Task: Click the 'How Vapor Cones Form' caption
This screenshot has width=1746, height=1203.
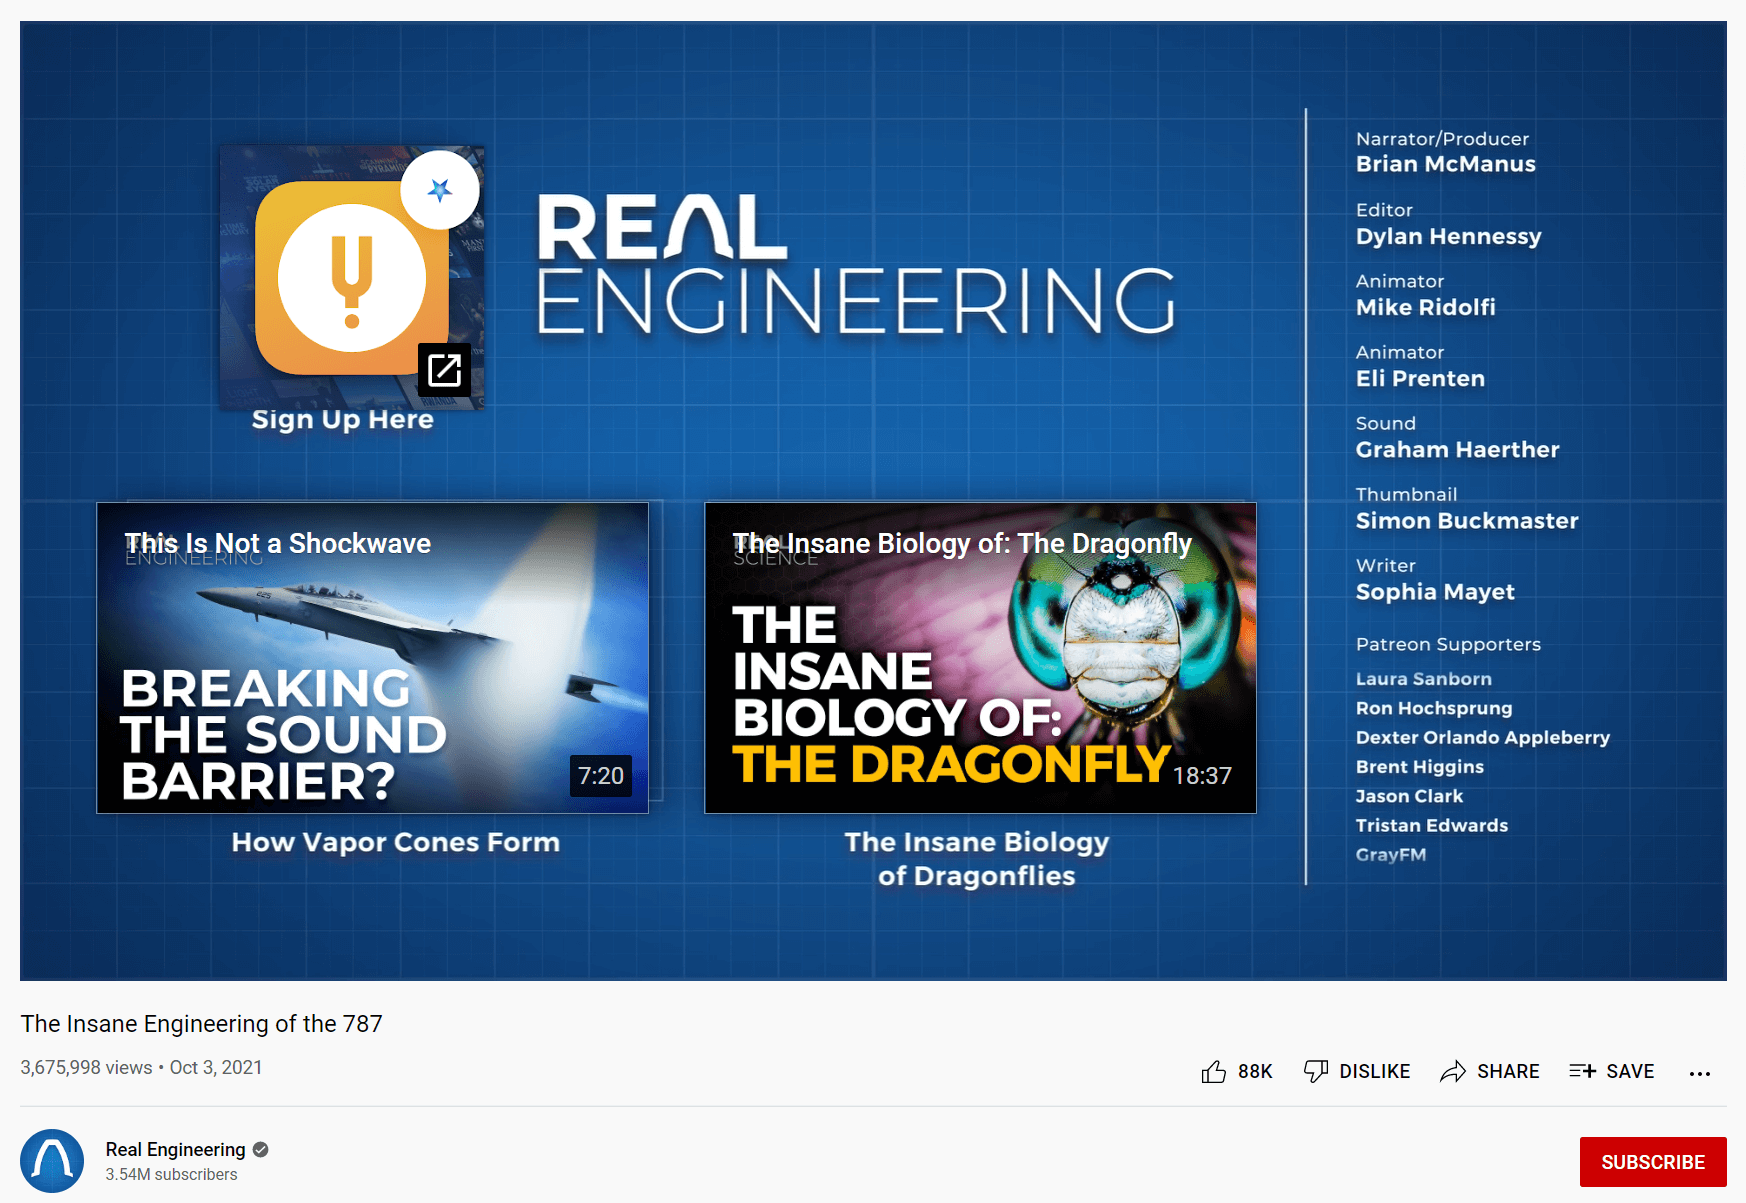Action: [x=396, y=842]
